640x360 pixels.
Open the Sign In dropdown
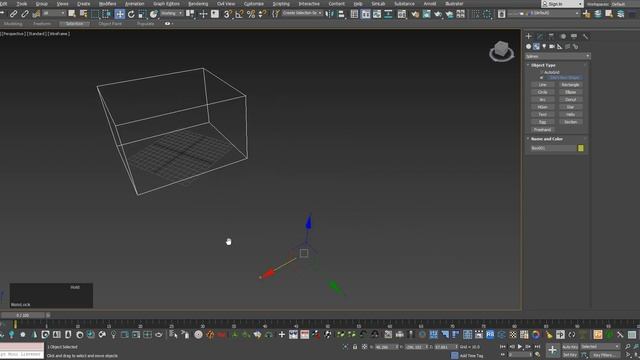pos(562,4)
